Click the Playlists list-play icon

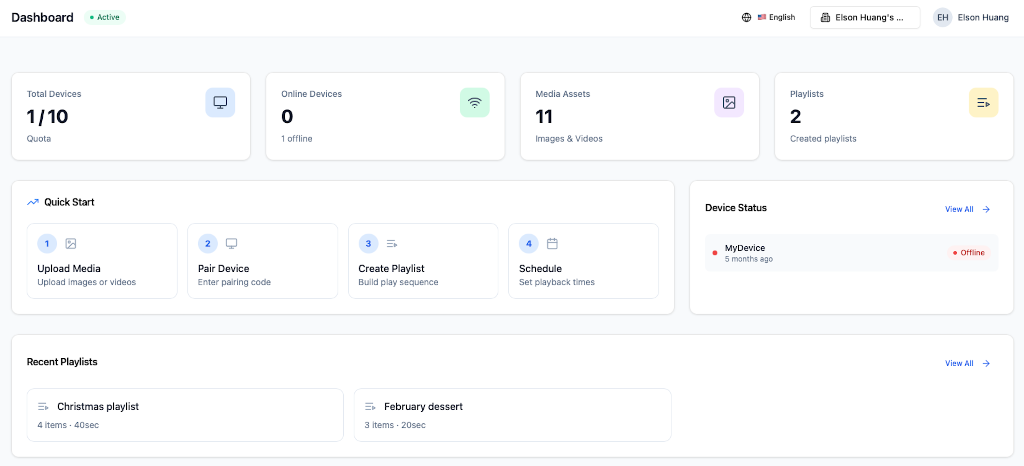(984, 102)
